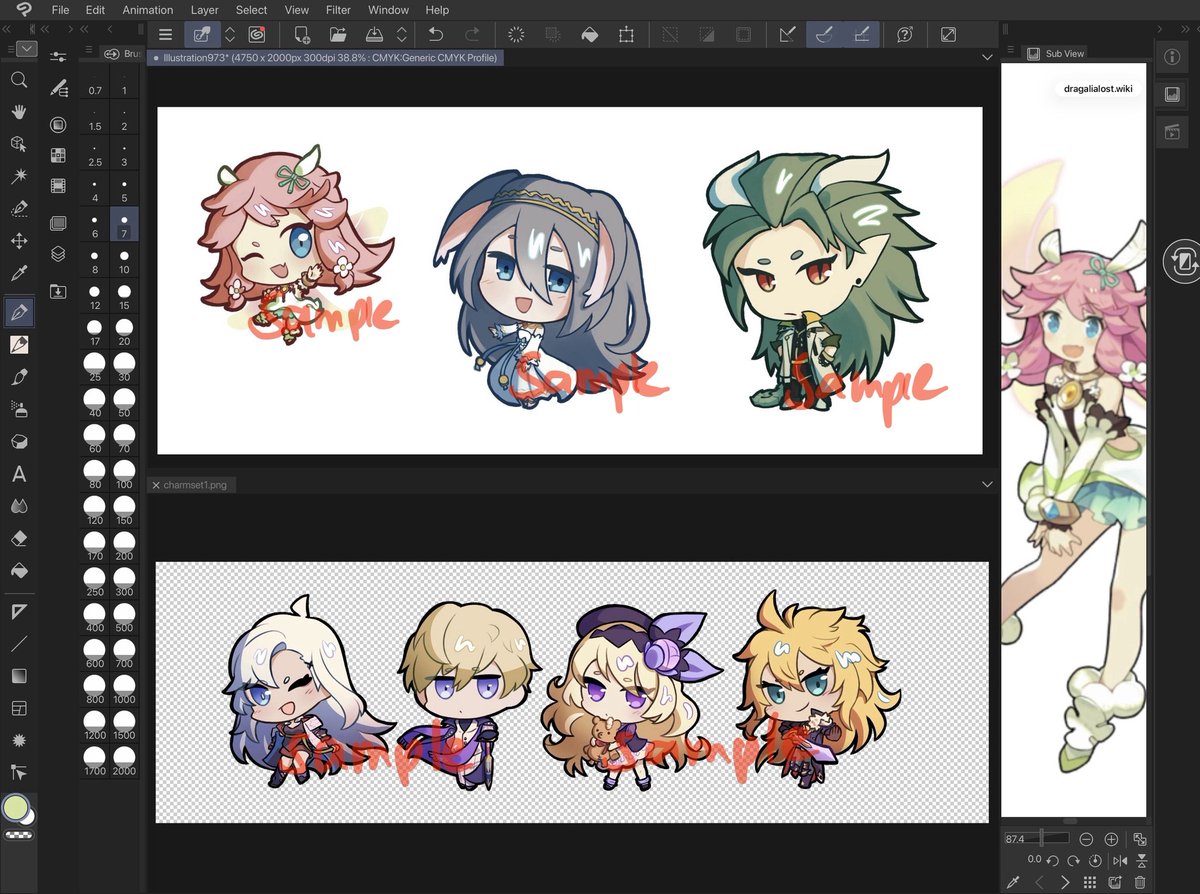Click the New document icon

click(301, 34)
